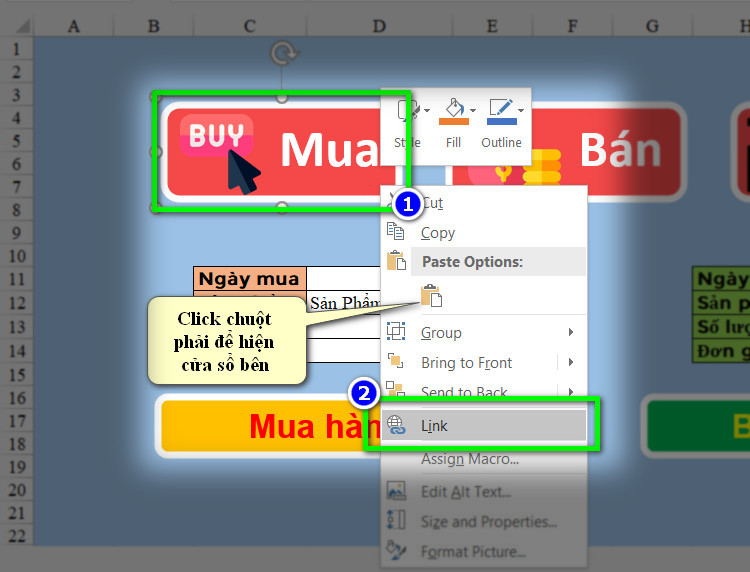Click the BUY cursor icon on picture
750x572 pixels.
[x=221, y=153]
